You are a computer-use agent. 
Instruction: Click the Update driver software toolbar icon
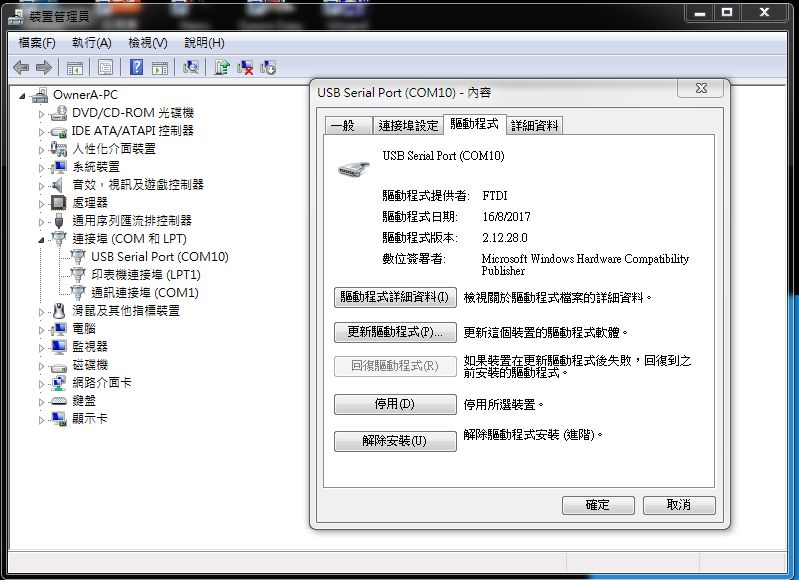click(x=222, y=67)
